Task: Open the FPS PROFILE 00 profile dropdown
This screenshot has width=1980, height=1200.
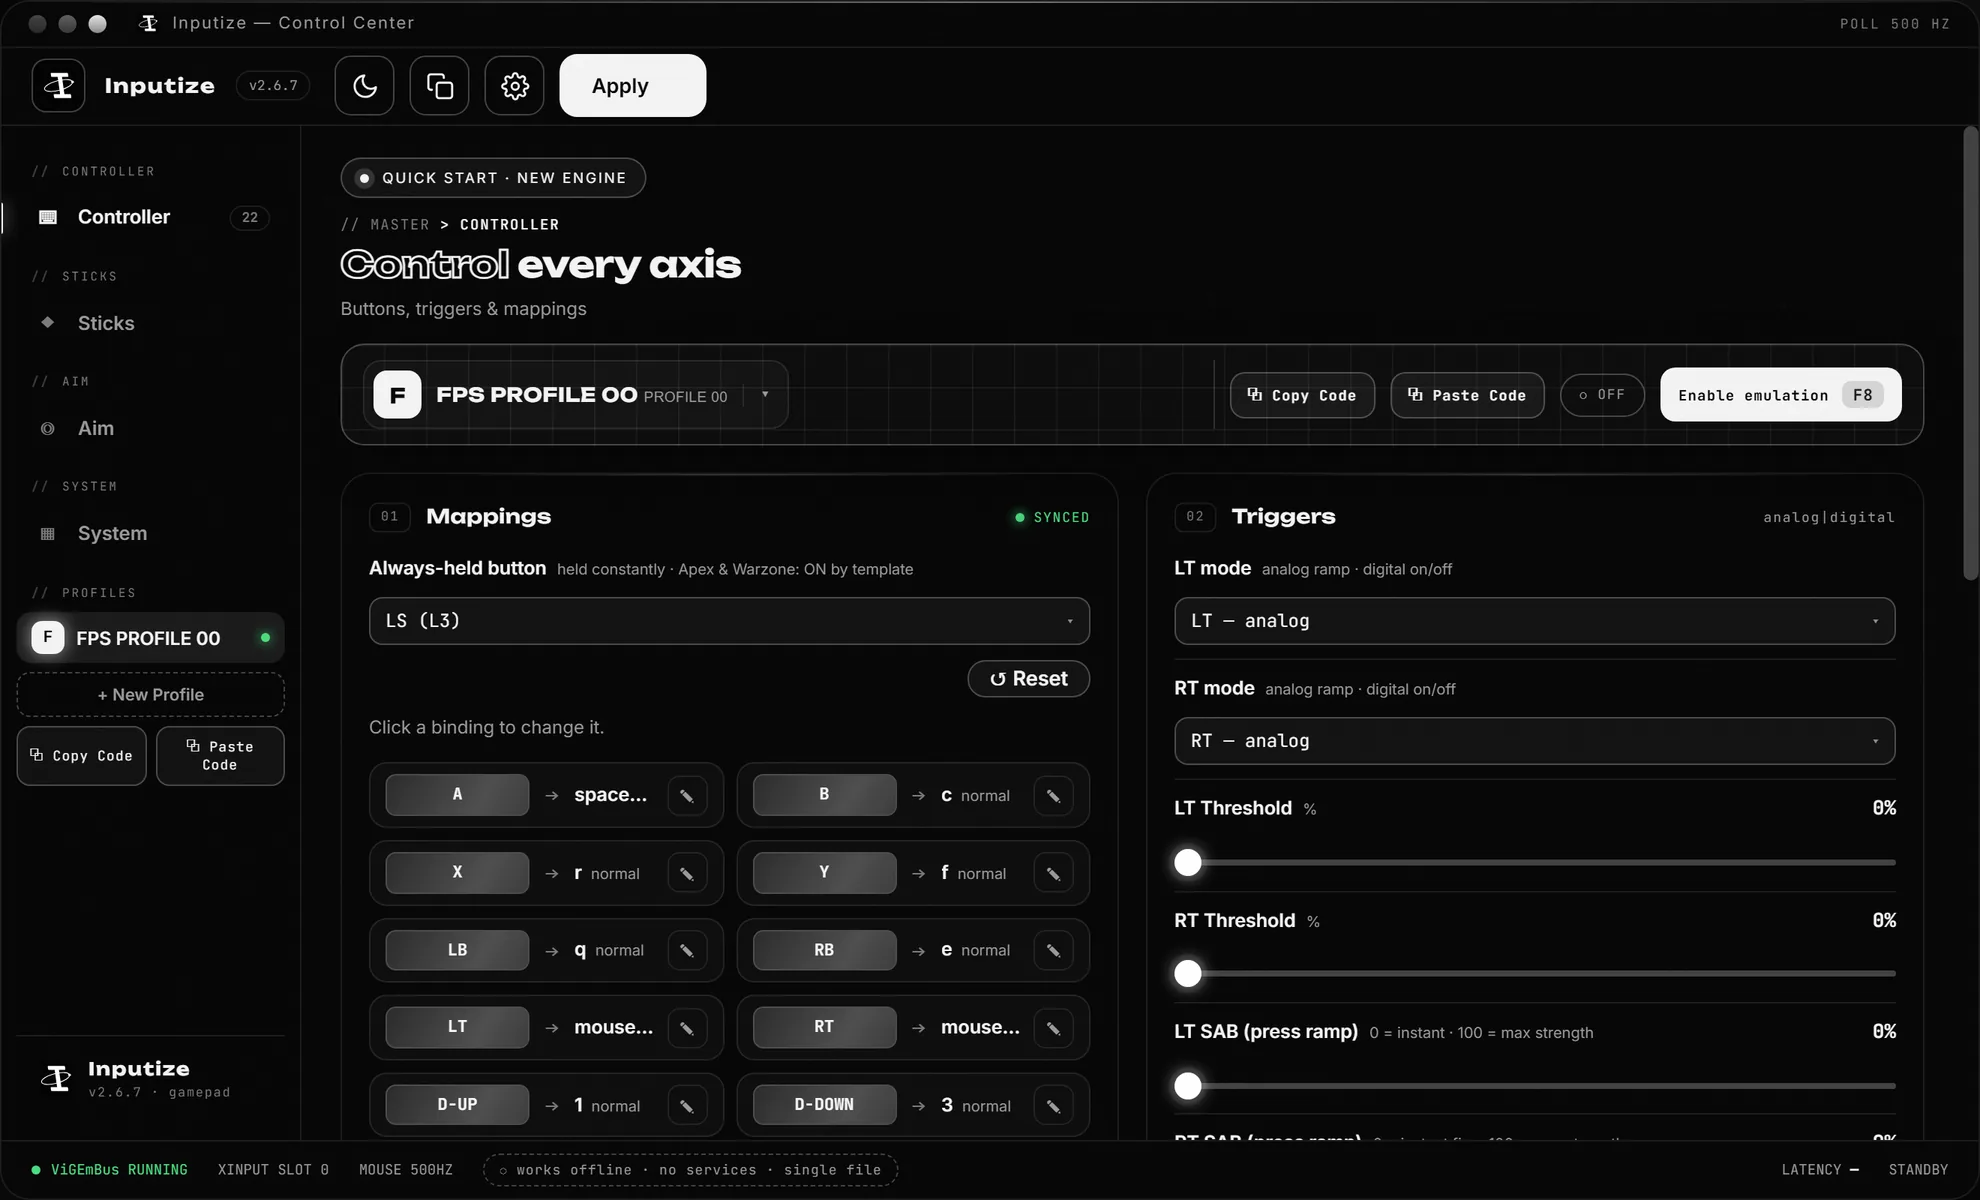Action: click(575, 395)
